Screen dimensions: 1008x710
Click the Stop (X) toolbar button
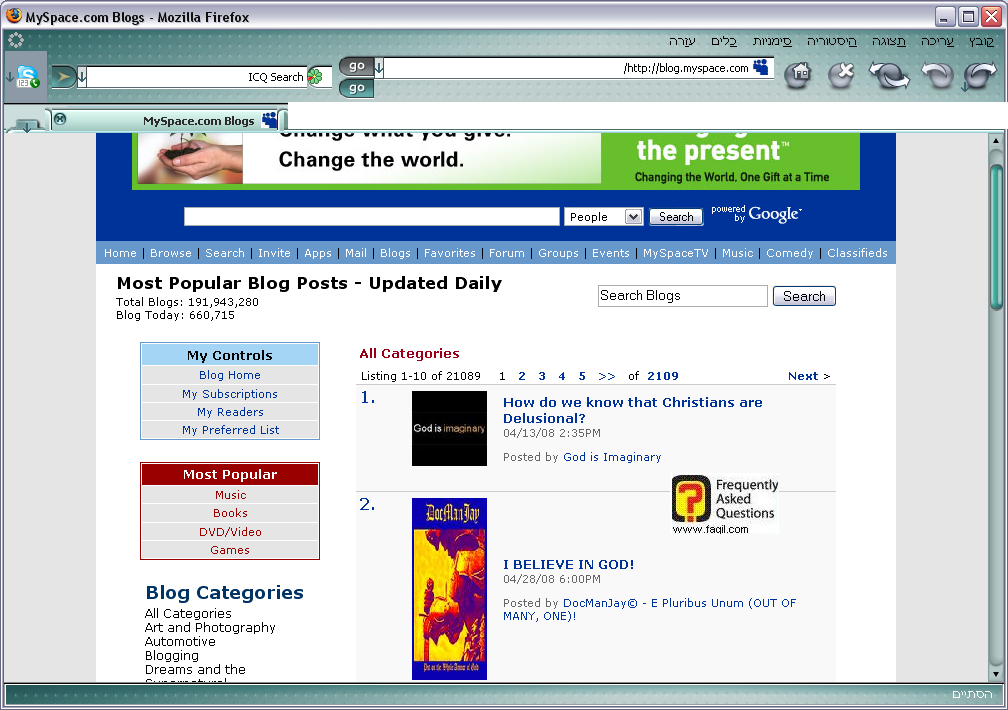(x=842, y=75)
